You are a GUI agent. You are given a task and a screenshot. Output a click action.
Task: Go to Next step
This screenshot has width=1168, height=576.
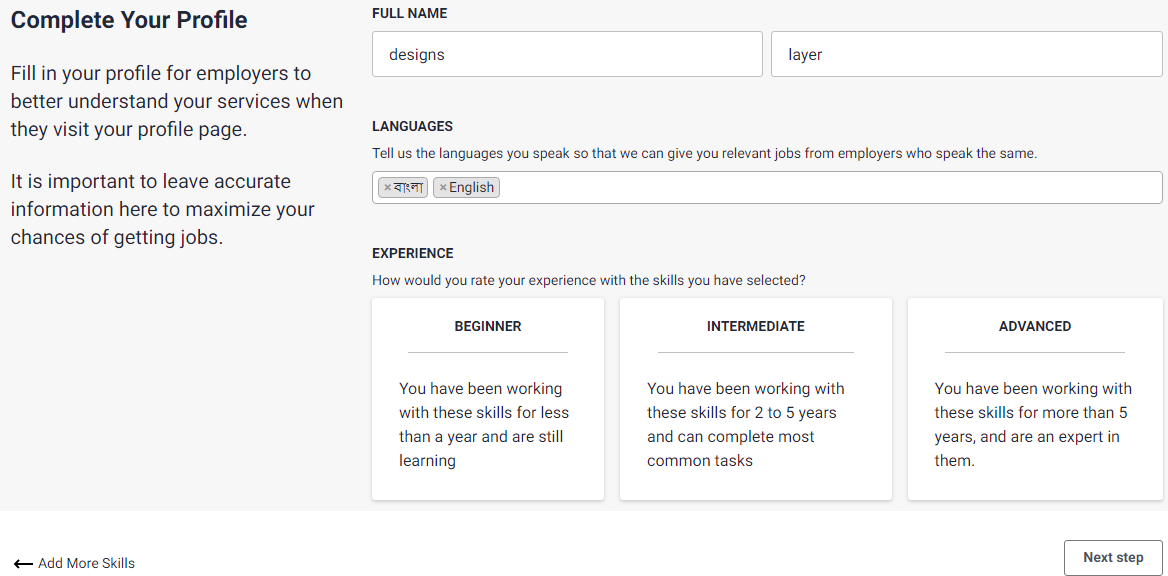click(1113, 557)
